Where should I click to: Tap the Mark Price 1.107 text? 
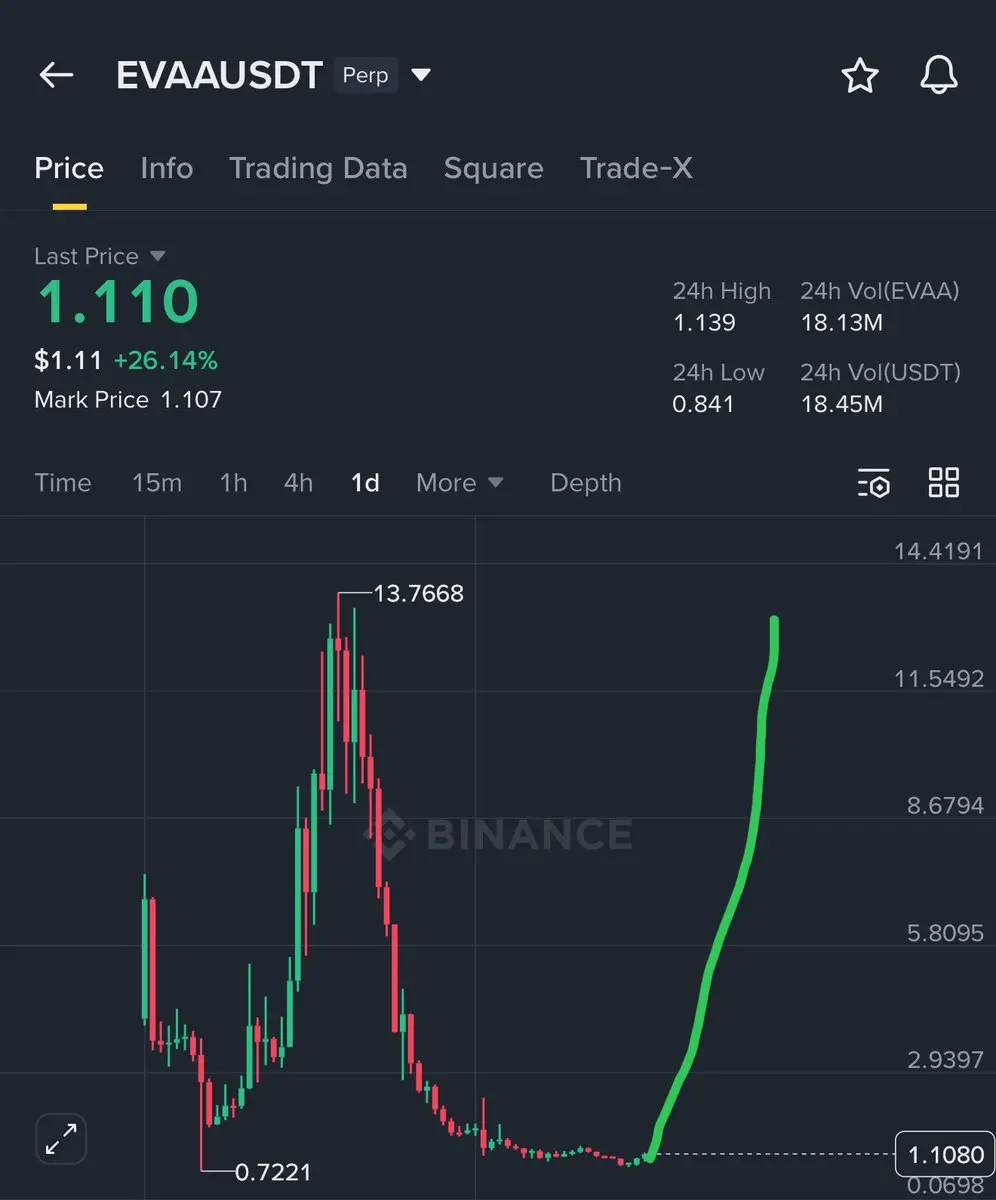[128, 400]
